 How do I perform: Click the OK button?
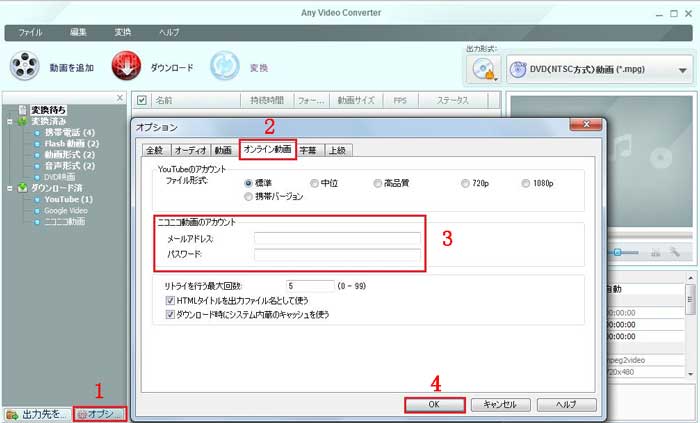click(434, 405)
